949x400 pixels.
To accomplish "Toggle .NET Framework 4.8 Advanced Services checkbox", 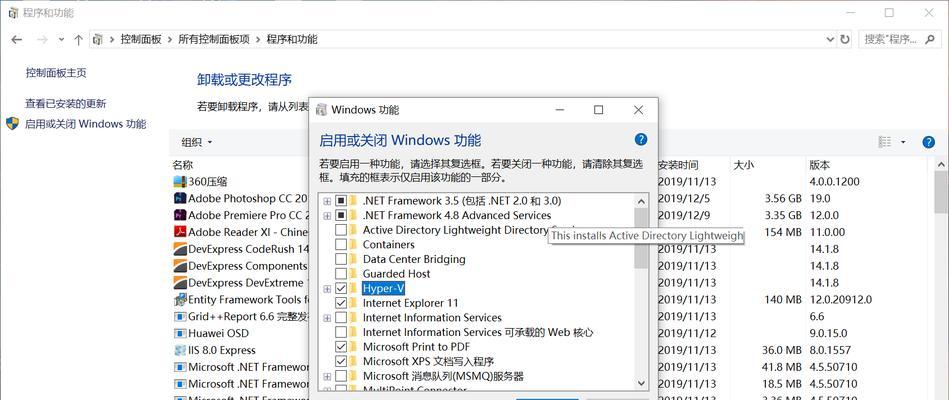I will tap(341, 215).
